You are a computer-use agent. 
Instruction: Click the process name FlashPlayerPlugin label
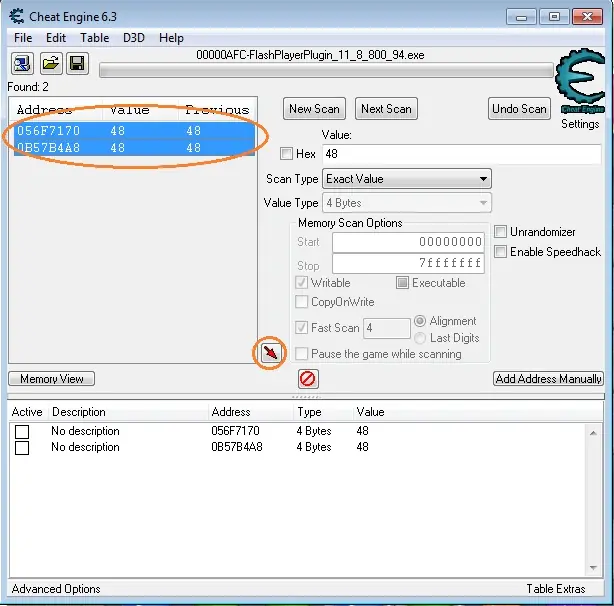[x=310, y=55]
